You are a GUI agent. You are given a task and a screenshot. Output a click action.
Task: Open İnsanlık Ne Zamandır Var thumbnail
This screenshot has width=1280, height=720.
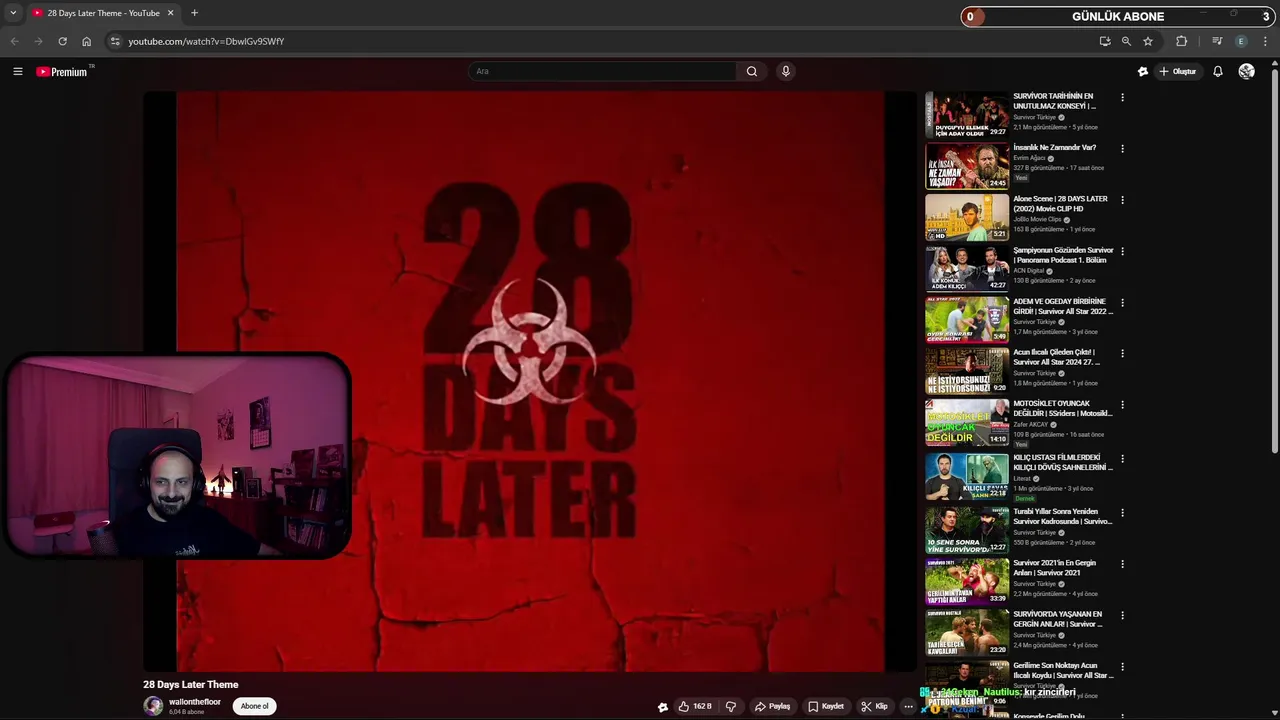(x=967, y=166)
